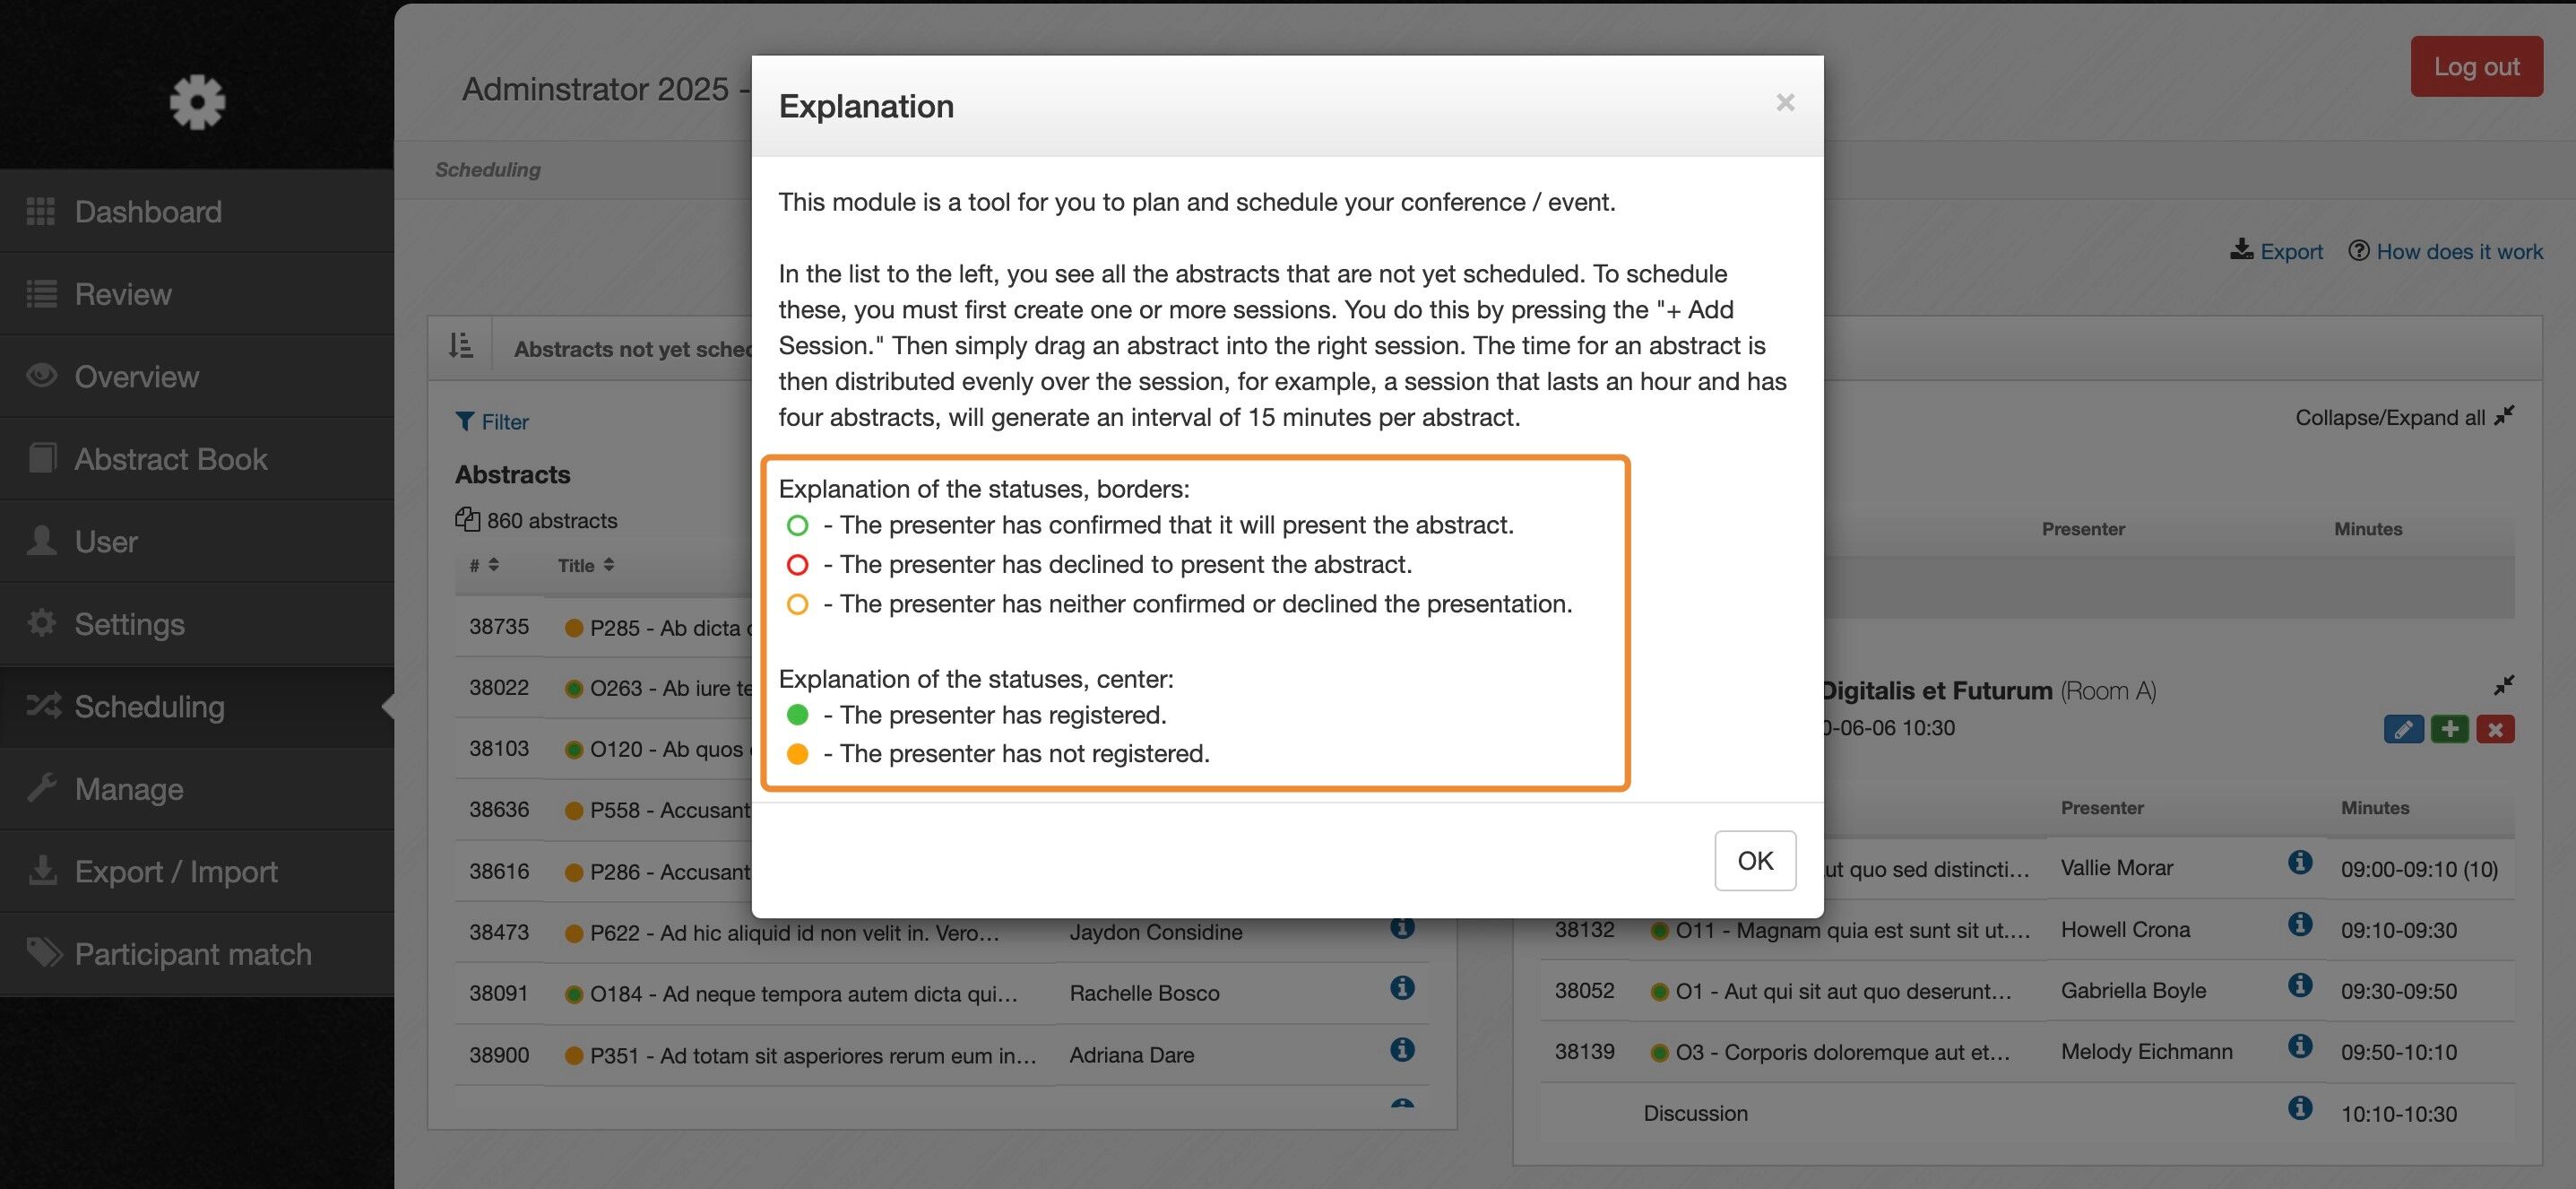Click the red delete session icon
This screenshot has height=1189, width=2576.
pyautogui.click(x=2495, y=730)
